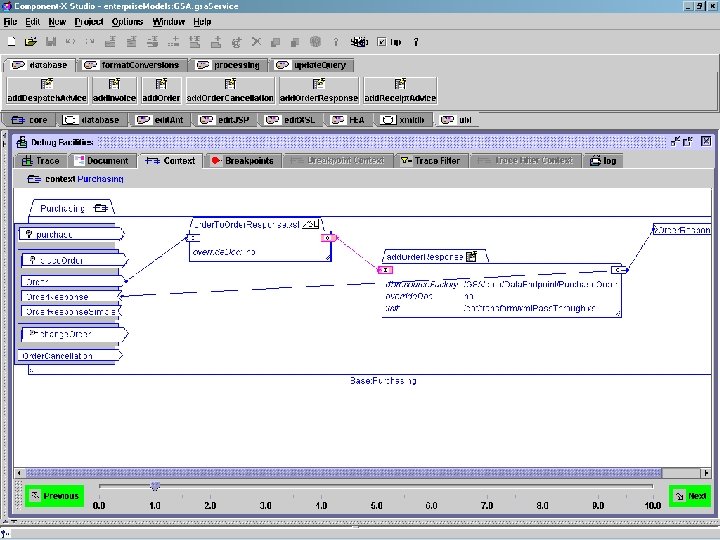
Task: Click the scrollbar left arrow under the diagram
Action: (x=19, y=472)
